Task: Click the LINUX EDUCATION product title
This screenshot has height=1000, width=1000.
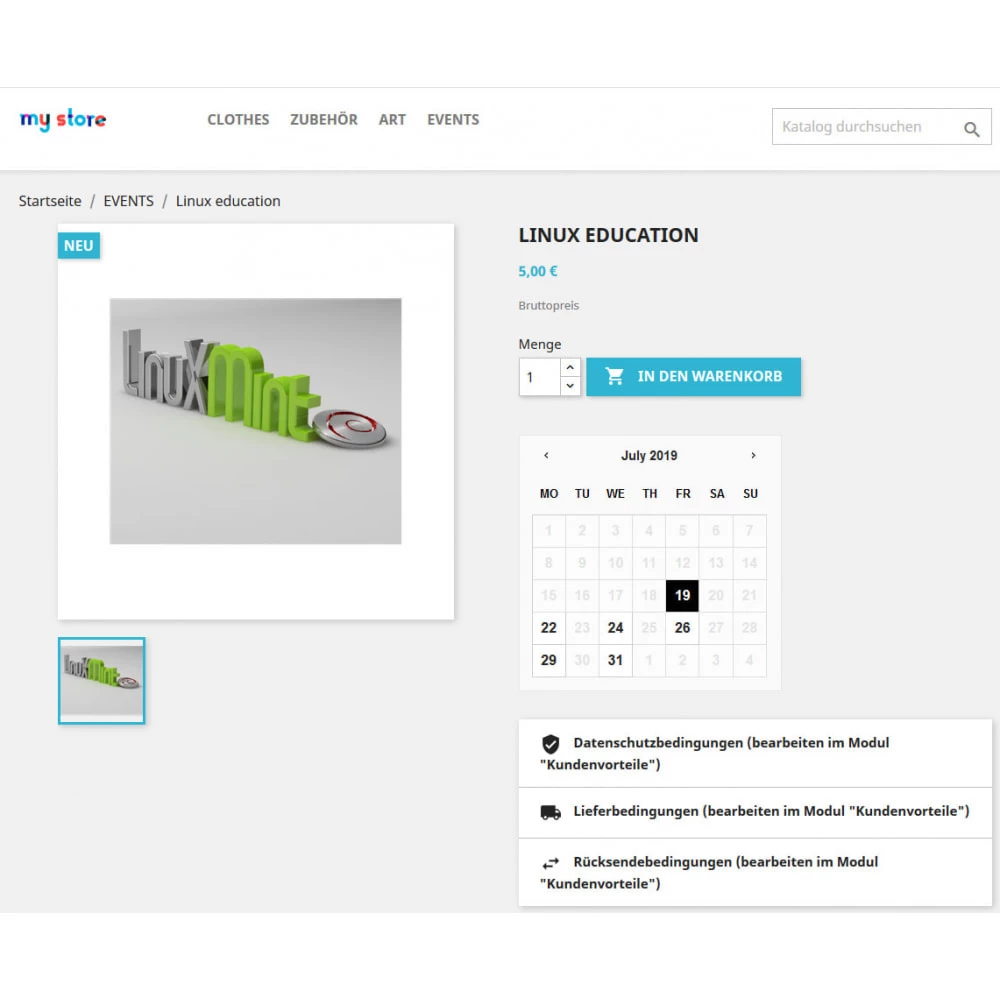Action: point(608,235)
